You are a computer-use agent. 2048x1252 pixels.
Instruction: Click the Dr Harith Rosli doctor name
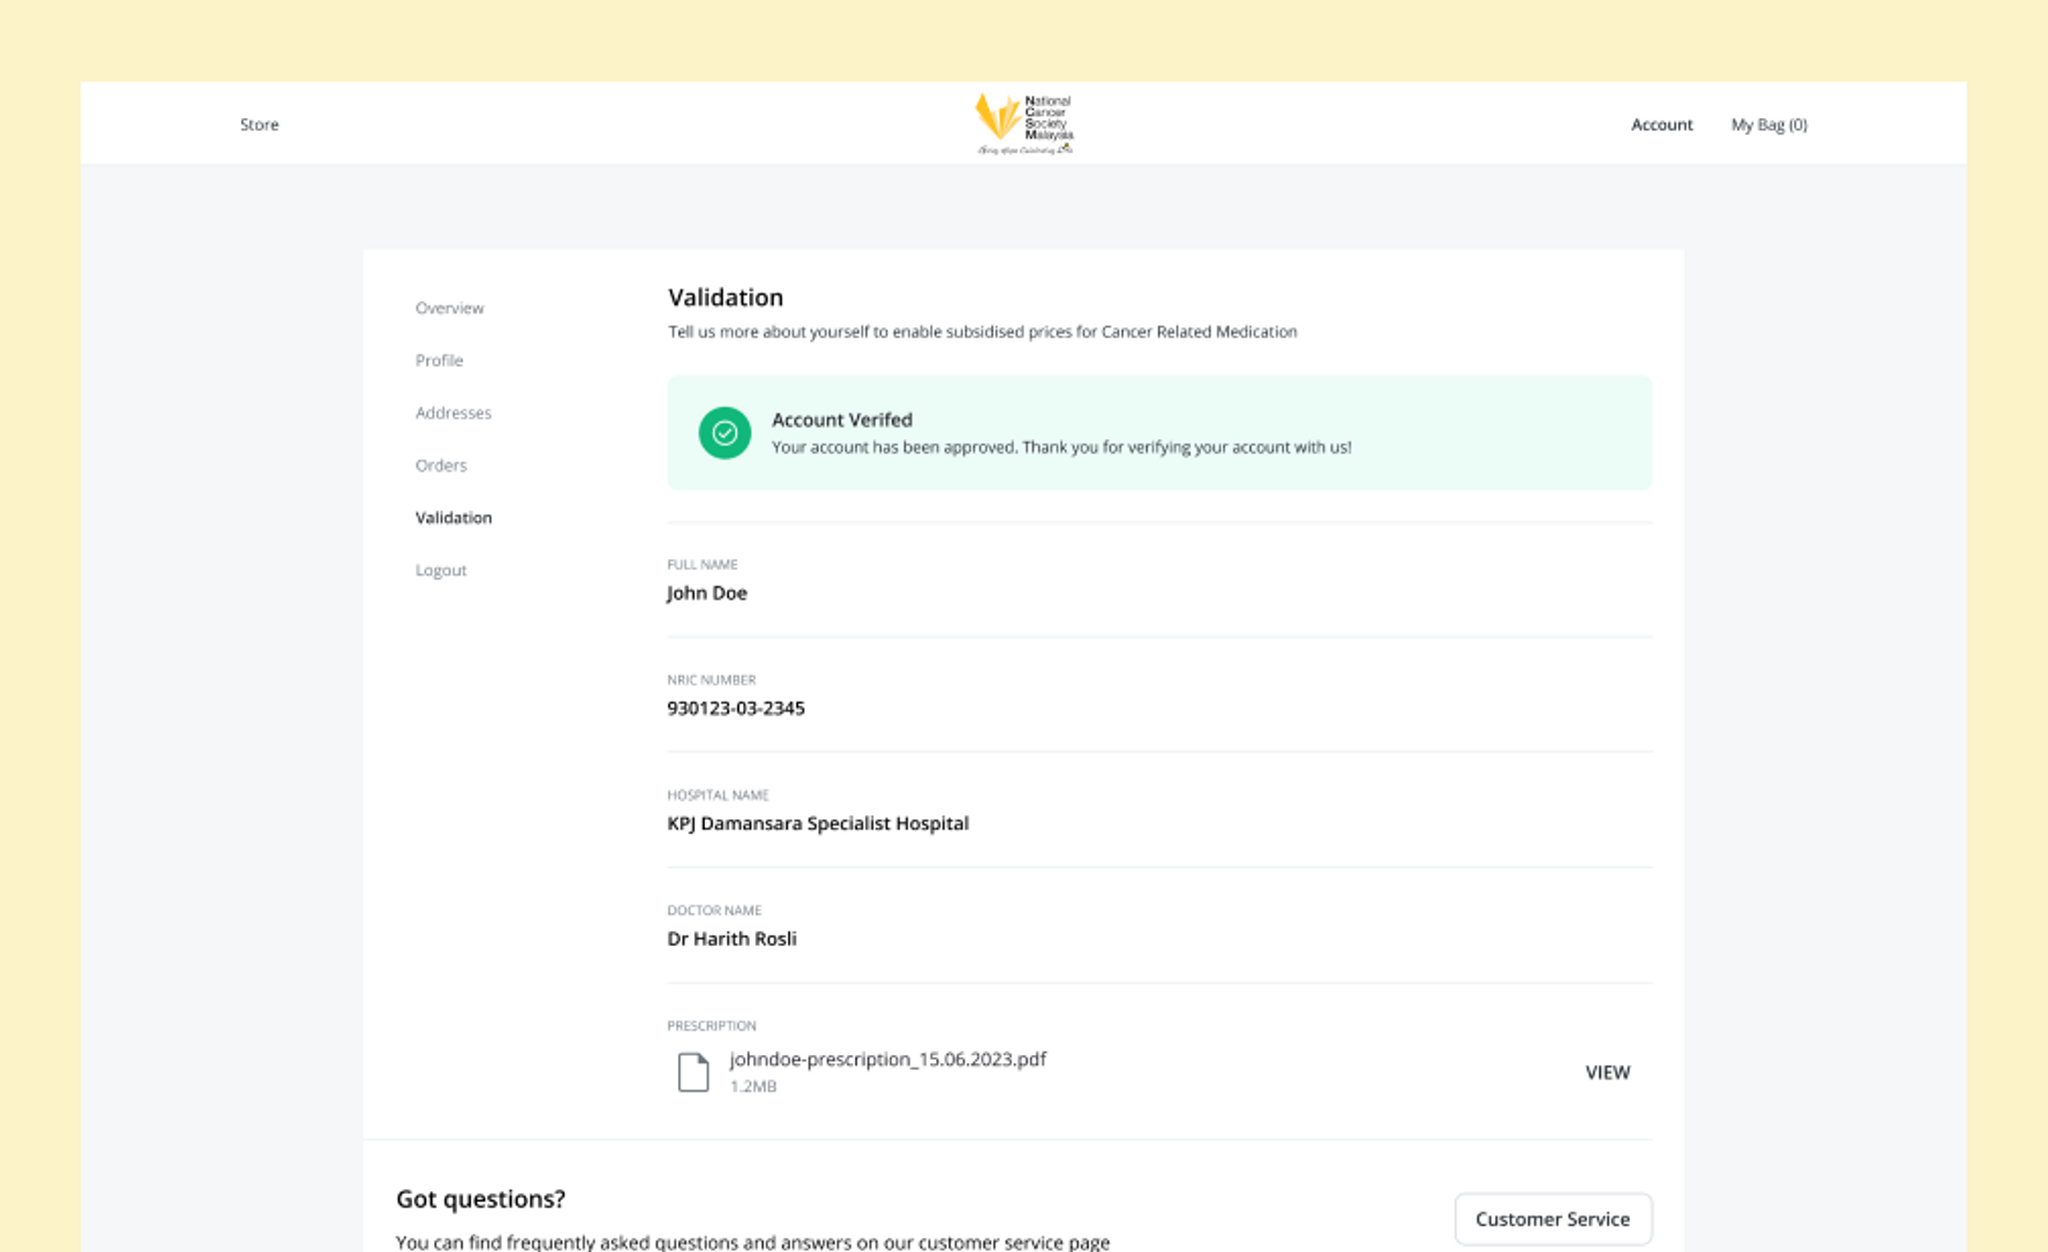pyautogui.click(x=731, y=938)
